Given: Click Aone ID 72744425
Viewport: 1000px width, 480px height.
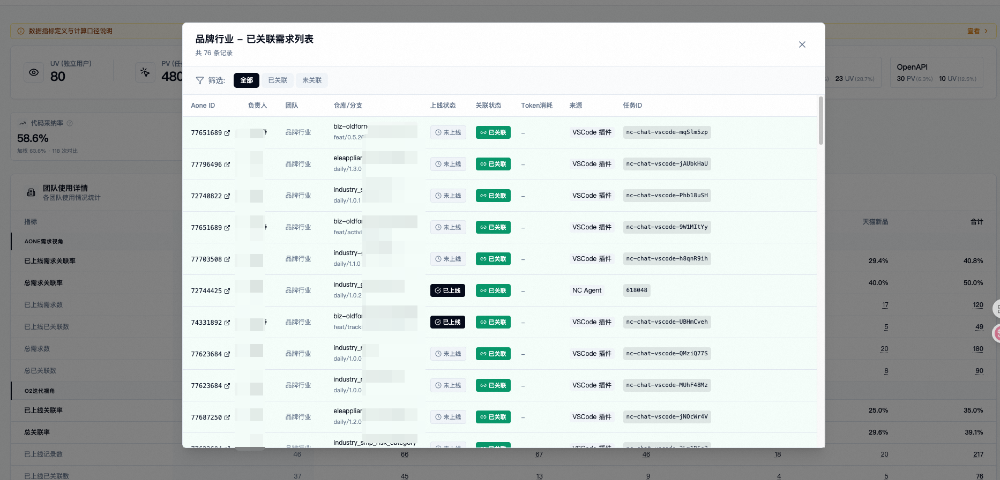Looking at the screenshot, I should 207,291.
